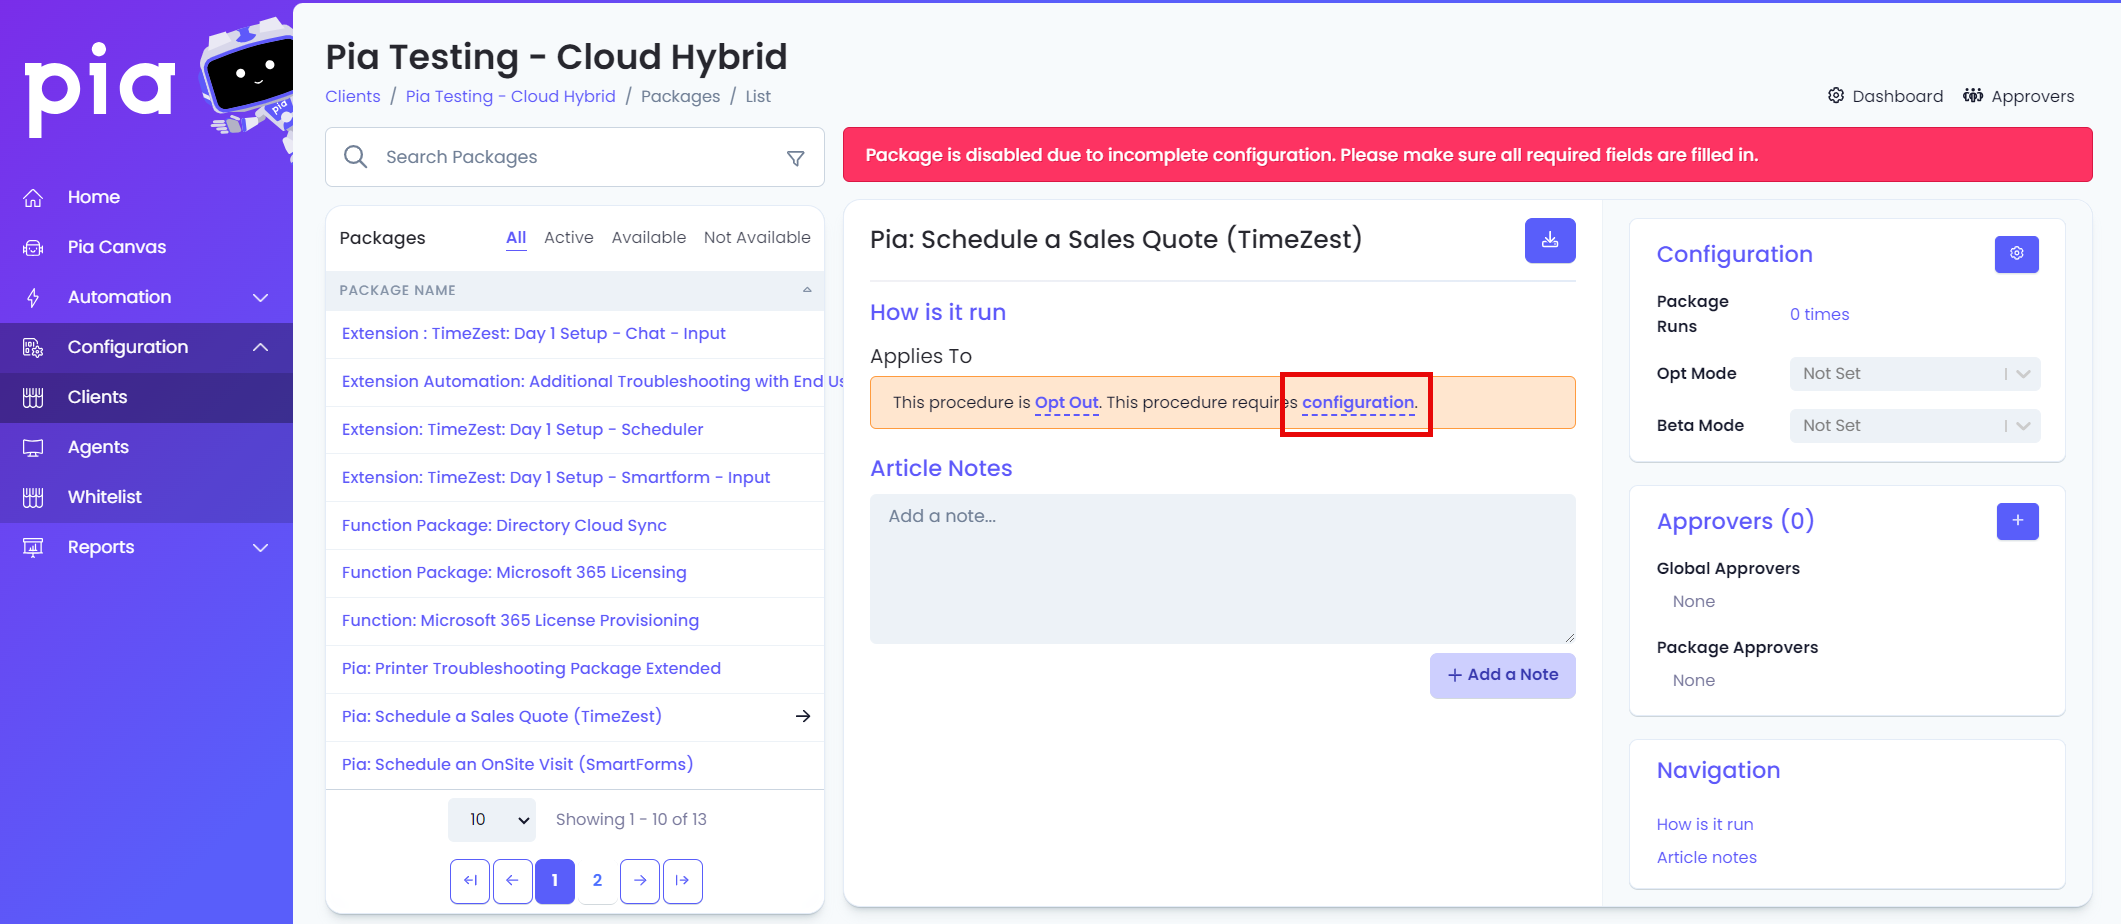Open Function Package: Directory Cloud Sync
Screen dimensions: 2121x924
(x=504, y=526)
